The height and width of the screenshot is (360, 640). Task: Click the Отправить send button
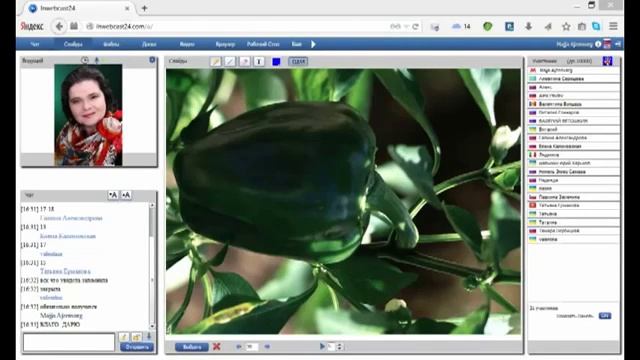click(x=137, y=347)
